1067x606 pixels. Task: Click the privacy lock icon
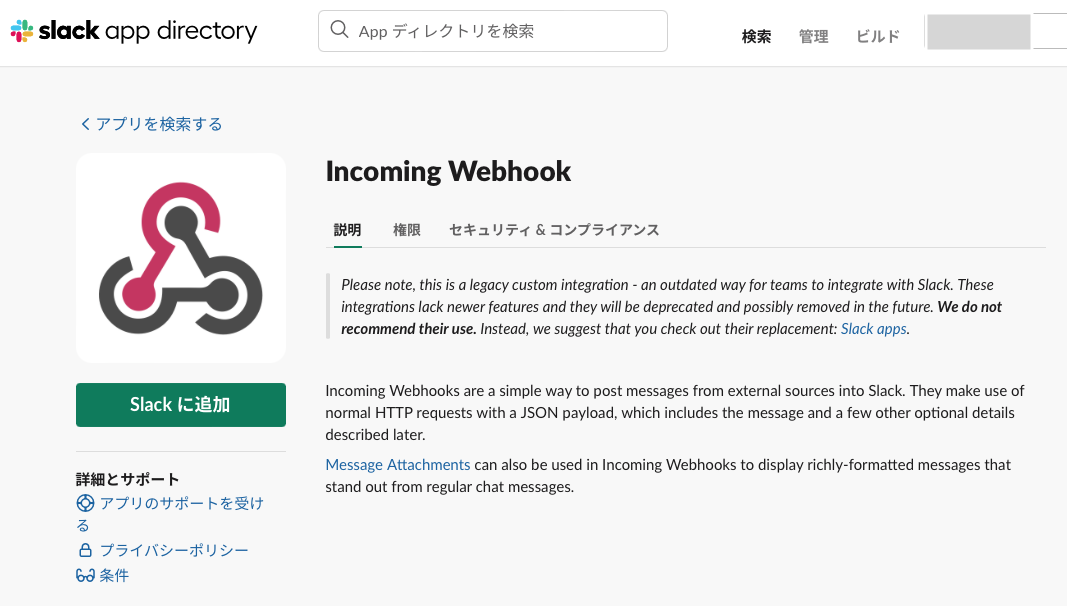click(x=85, y=550)
